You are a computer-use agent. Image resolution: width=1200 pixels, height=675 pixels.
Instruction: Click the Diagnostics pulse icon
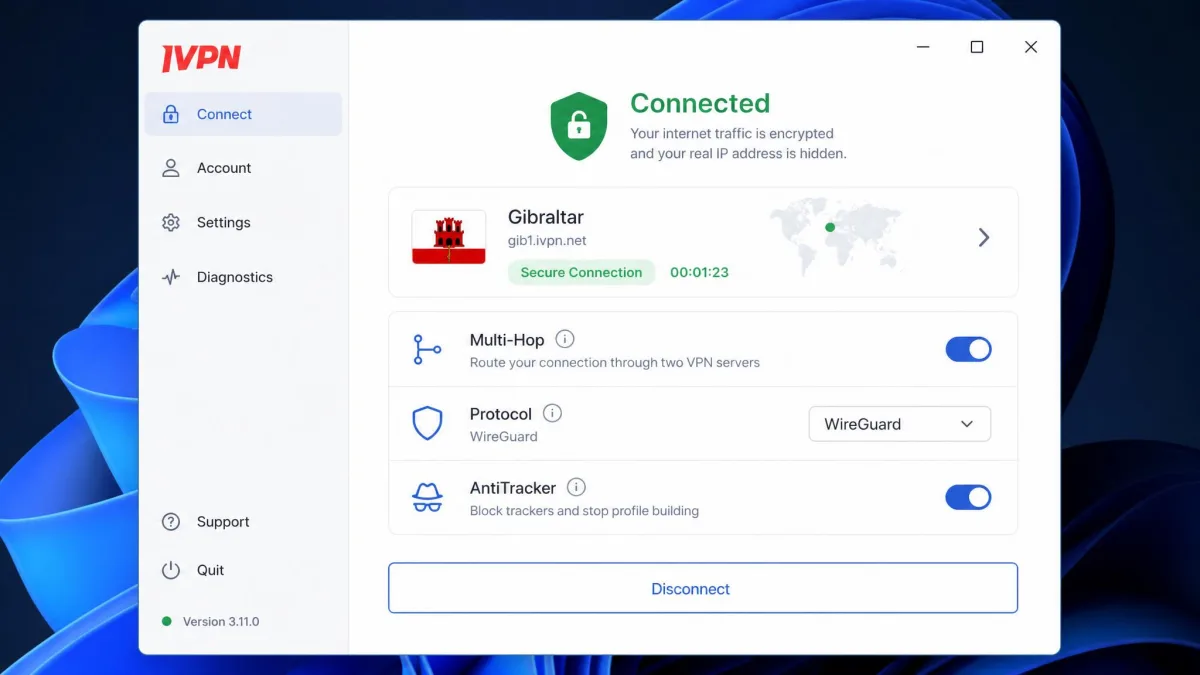pos(171,277)
